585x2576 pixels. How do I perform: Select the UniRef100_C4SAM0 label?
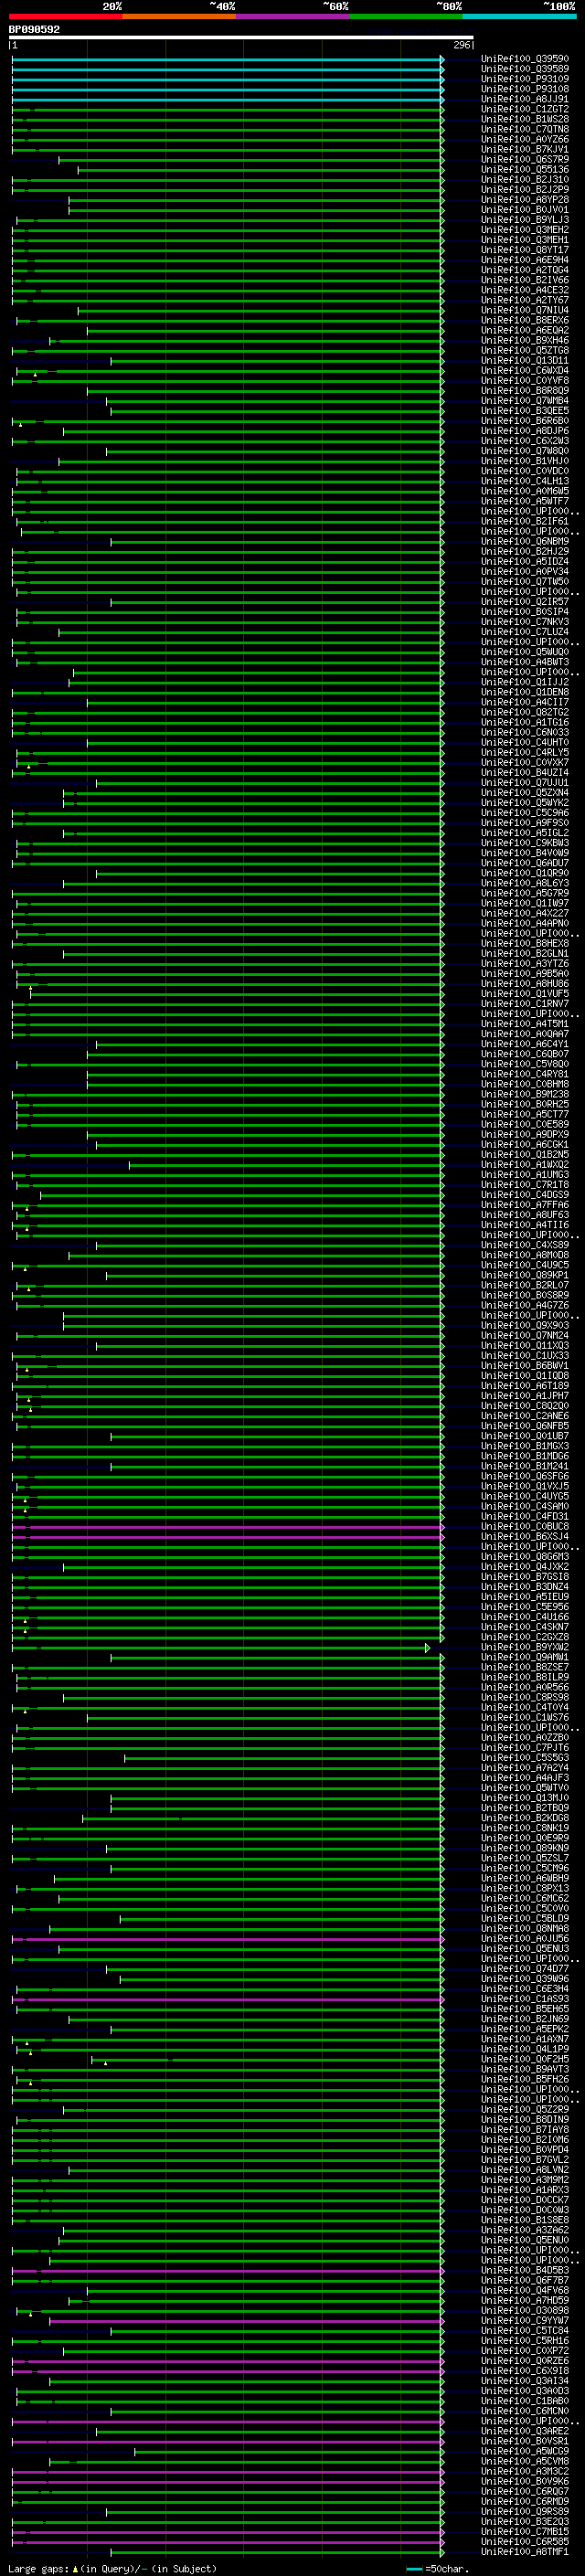(x=525, y=1506)
